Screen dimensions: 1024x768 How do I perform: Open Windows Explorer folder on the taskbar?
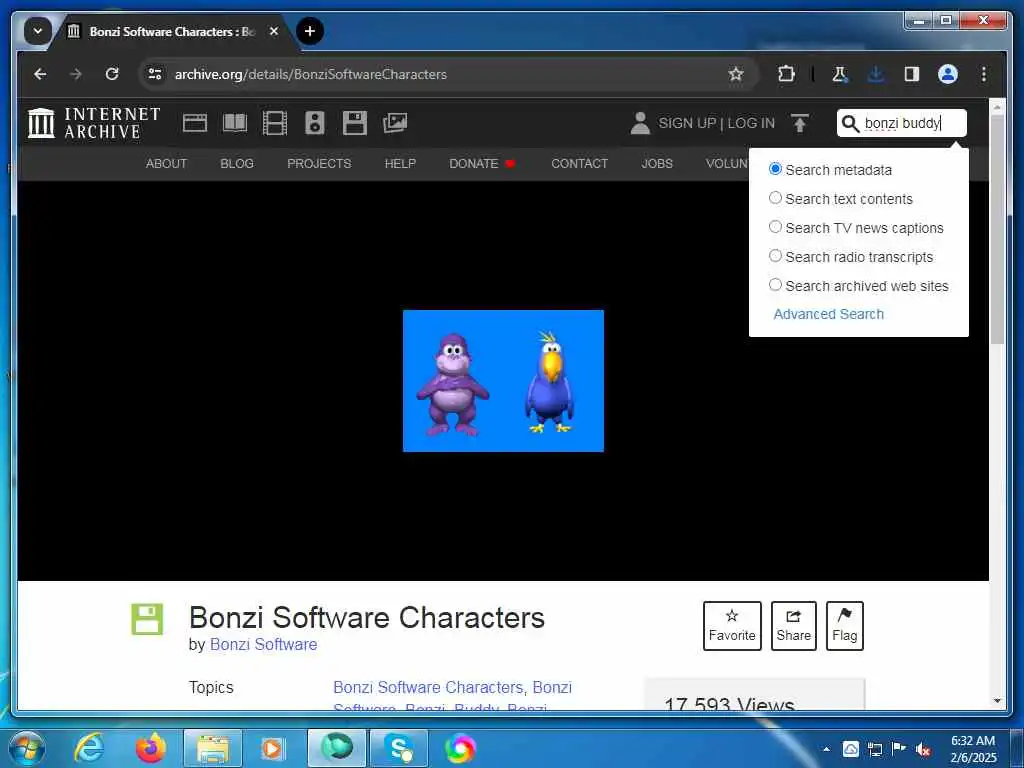pyautogui.click(x=213, y=748)
